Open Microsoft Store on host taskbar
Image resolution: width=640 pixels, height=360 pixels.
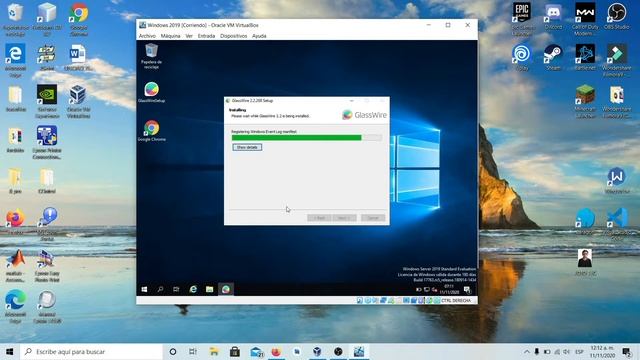click(235, 351)
